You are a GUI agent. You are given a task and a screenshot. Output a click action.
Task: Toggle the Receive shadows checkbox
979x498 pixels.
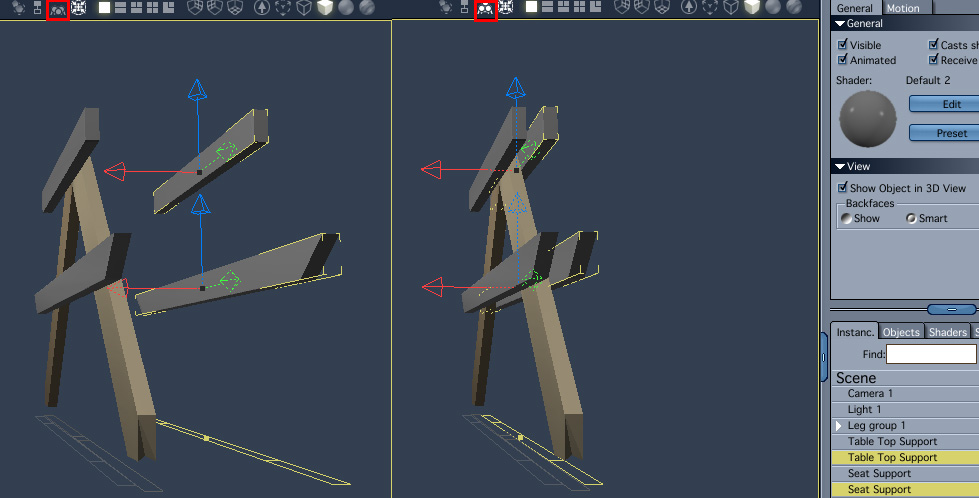933,59
